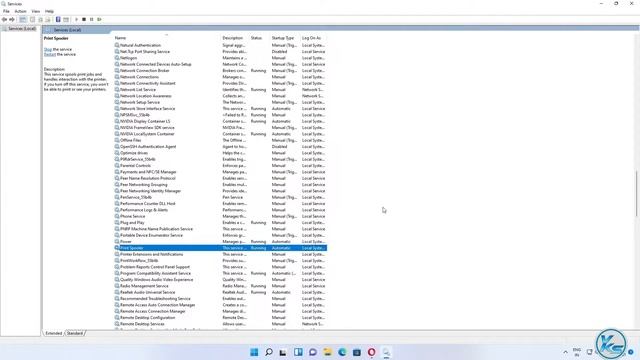Show hidden tray icons chevron

tap(565, 352)
